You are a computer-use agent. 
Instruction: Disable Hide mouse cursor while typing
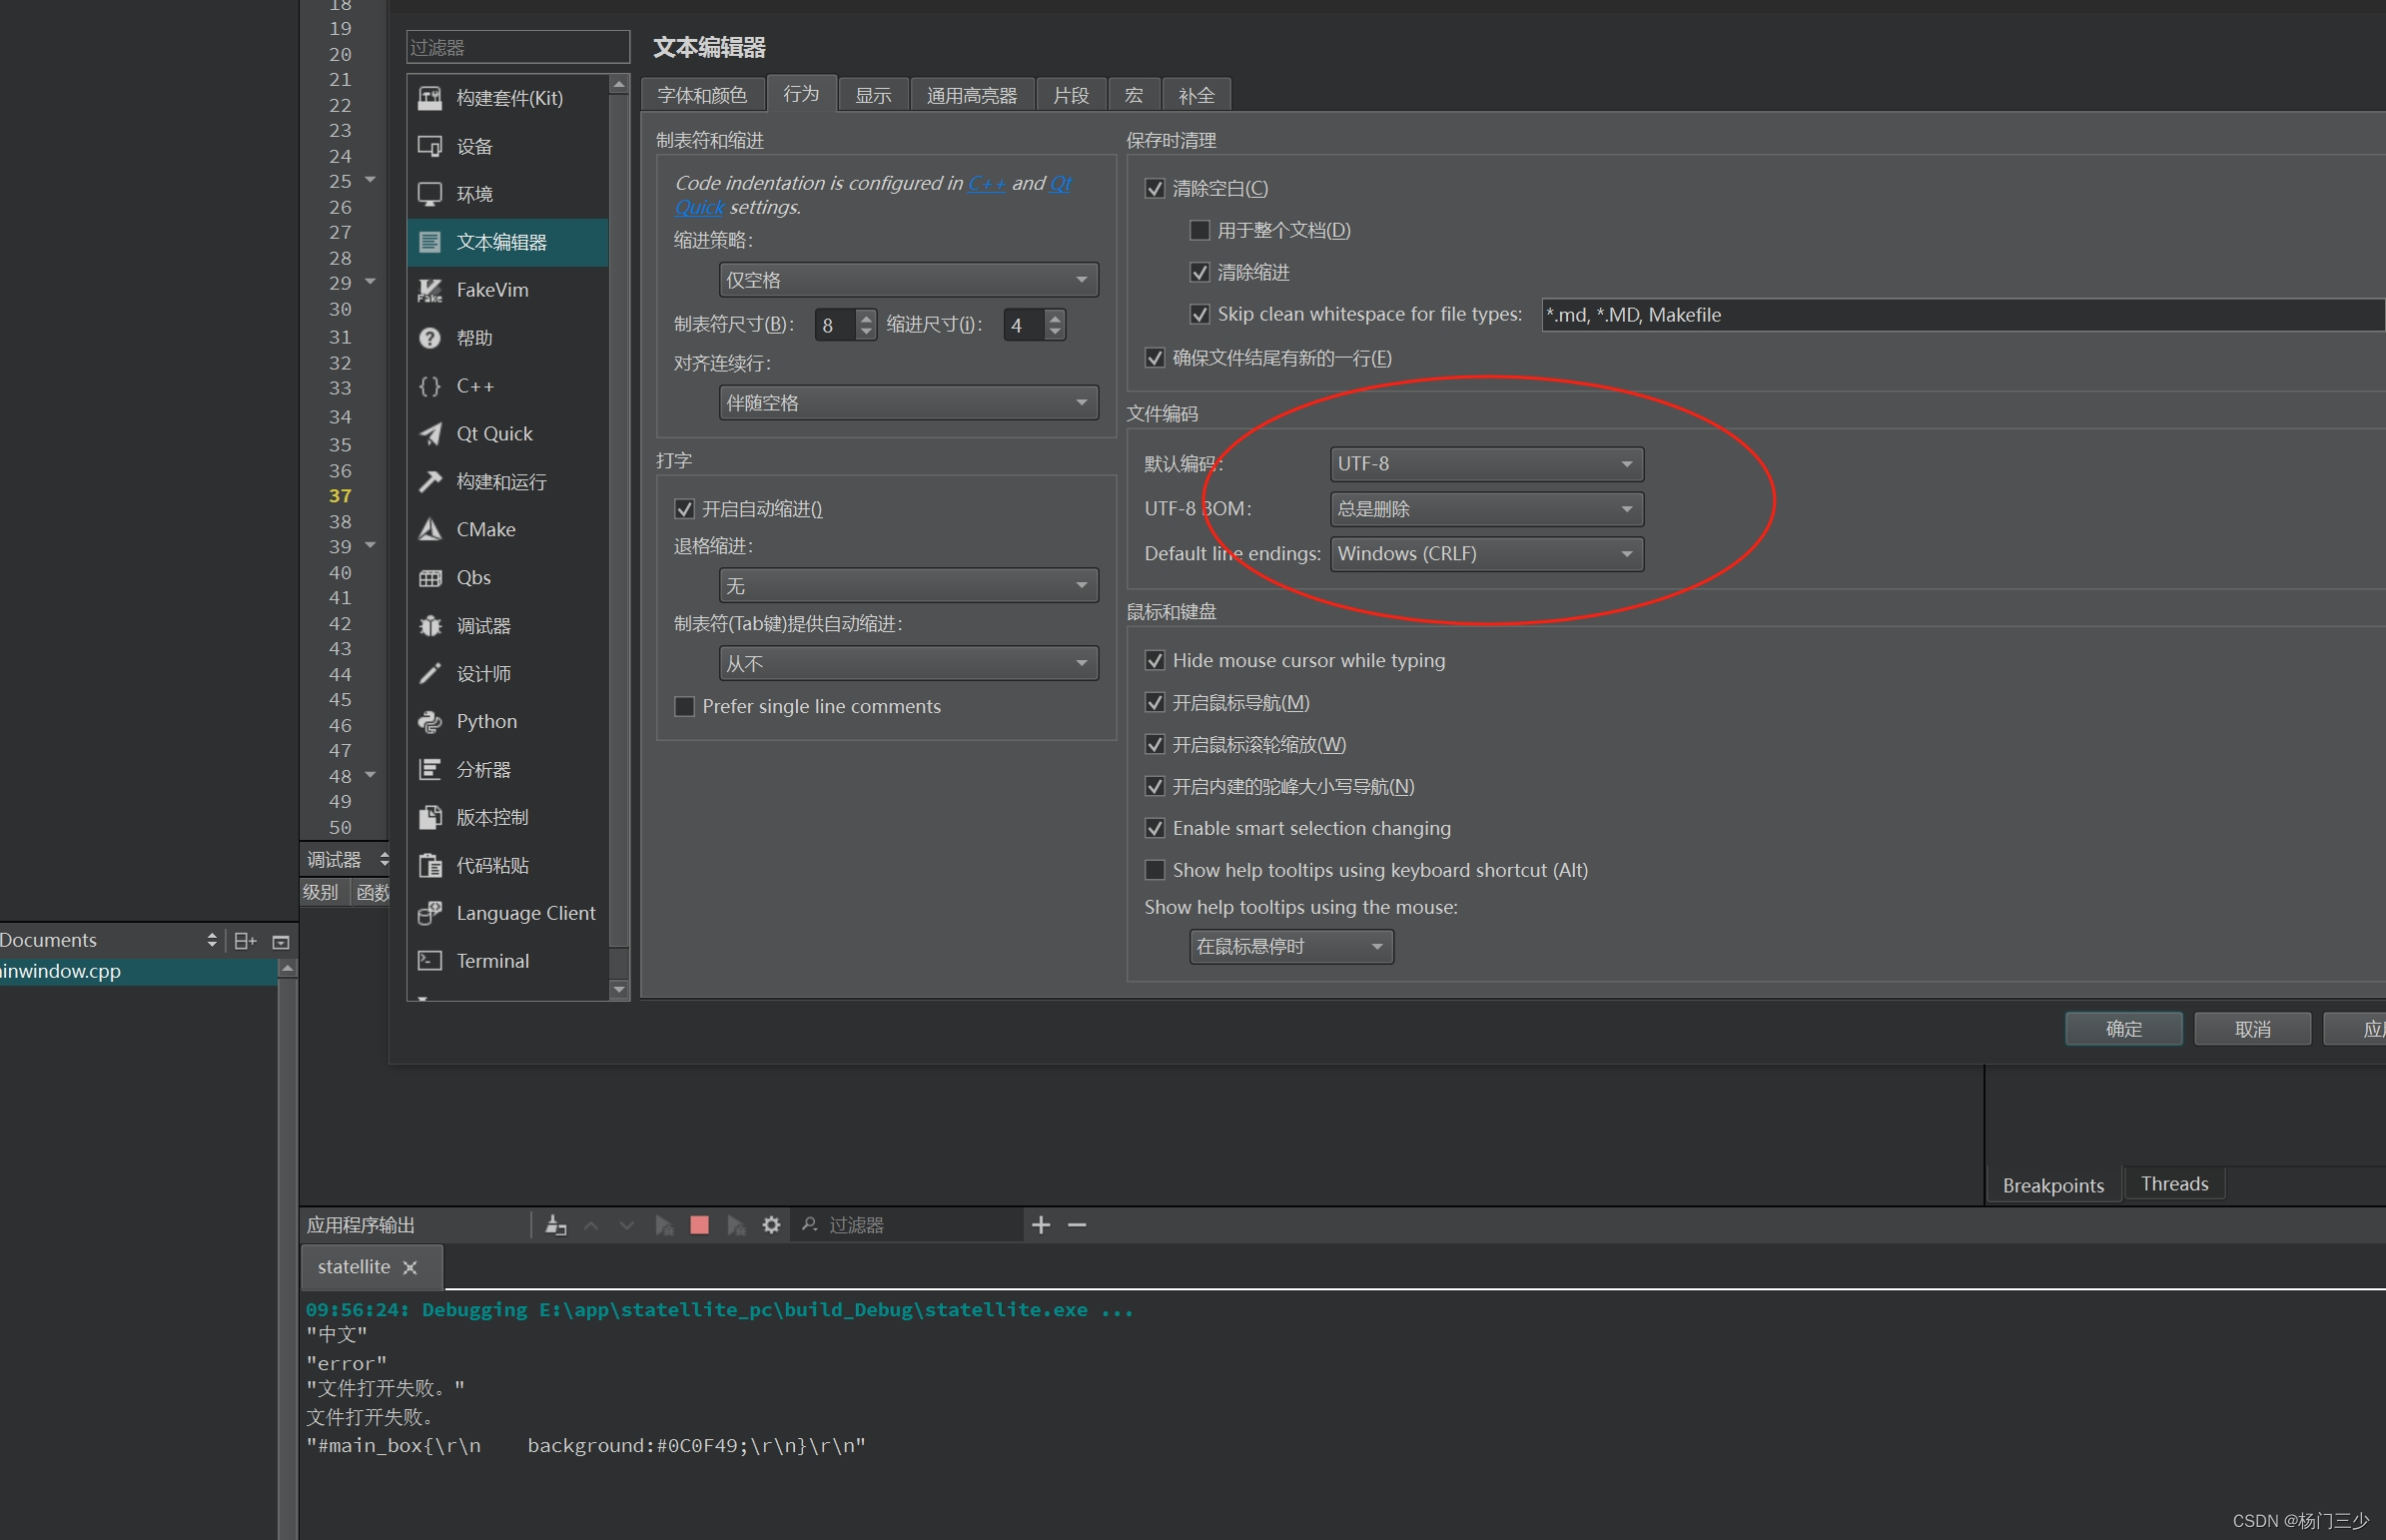[x=1155, y=660]
